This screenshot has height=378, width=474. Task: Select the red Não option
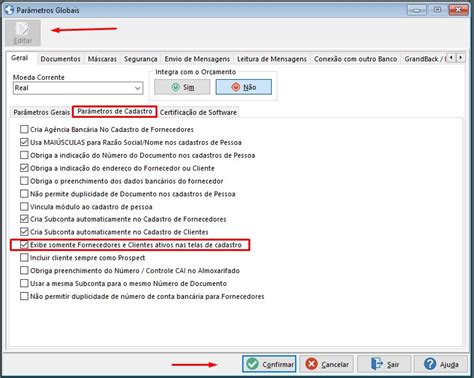(244, 87)
